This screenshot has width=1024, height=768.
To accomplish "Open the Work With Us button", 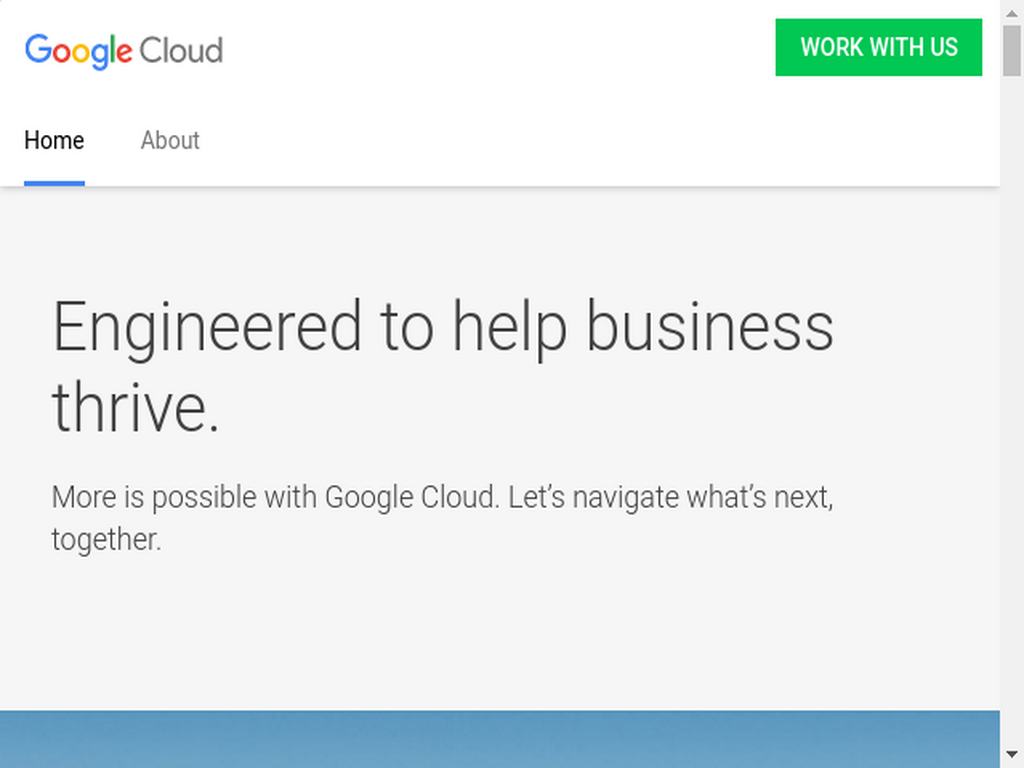I will (878, 47).
